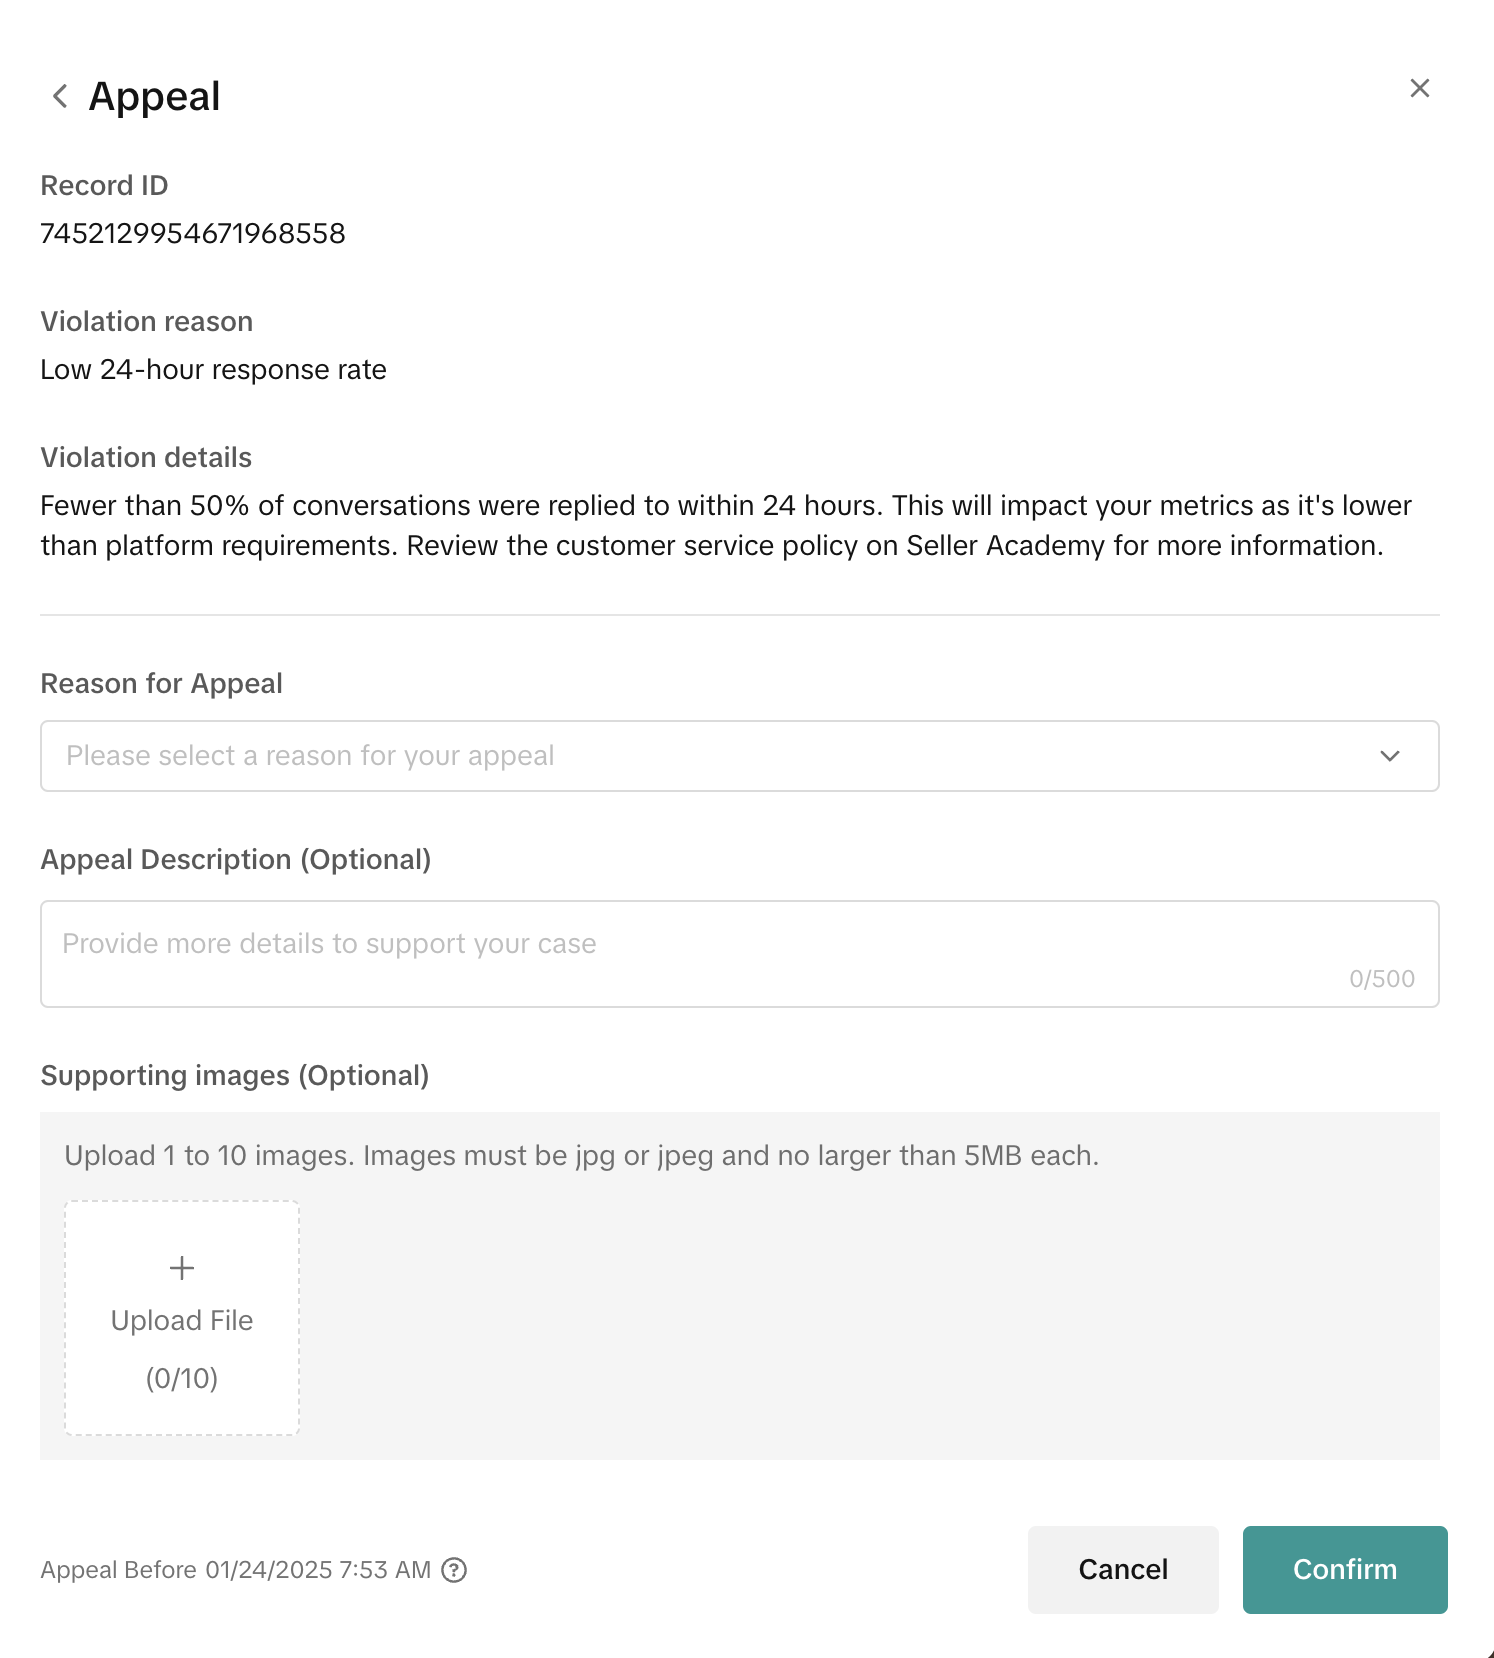The height and width of the screenshot is (1658, 1494).
Task: Click the Appeal Before 01/24/2025 deadline text
Action: (235, 1570)
